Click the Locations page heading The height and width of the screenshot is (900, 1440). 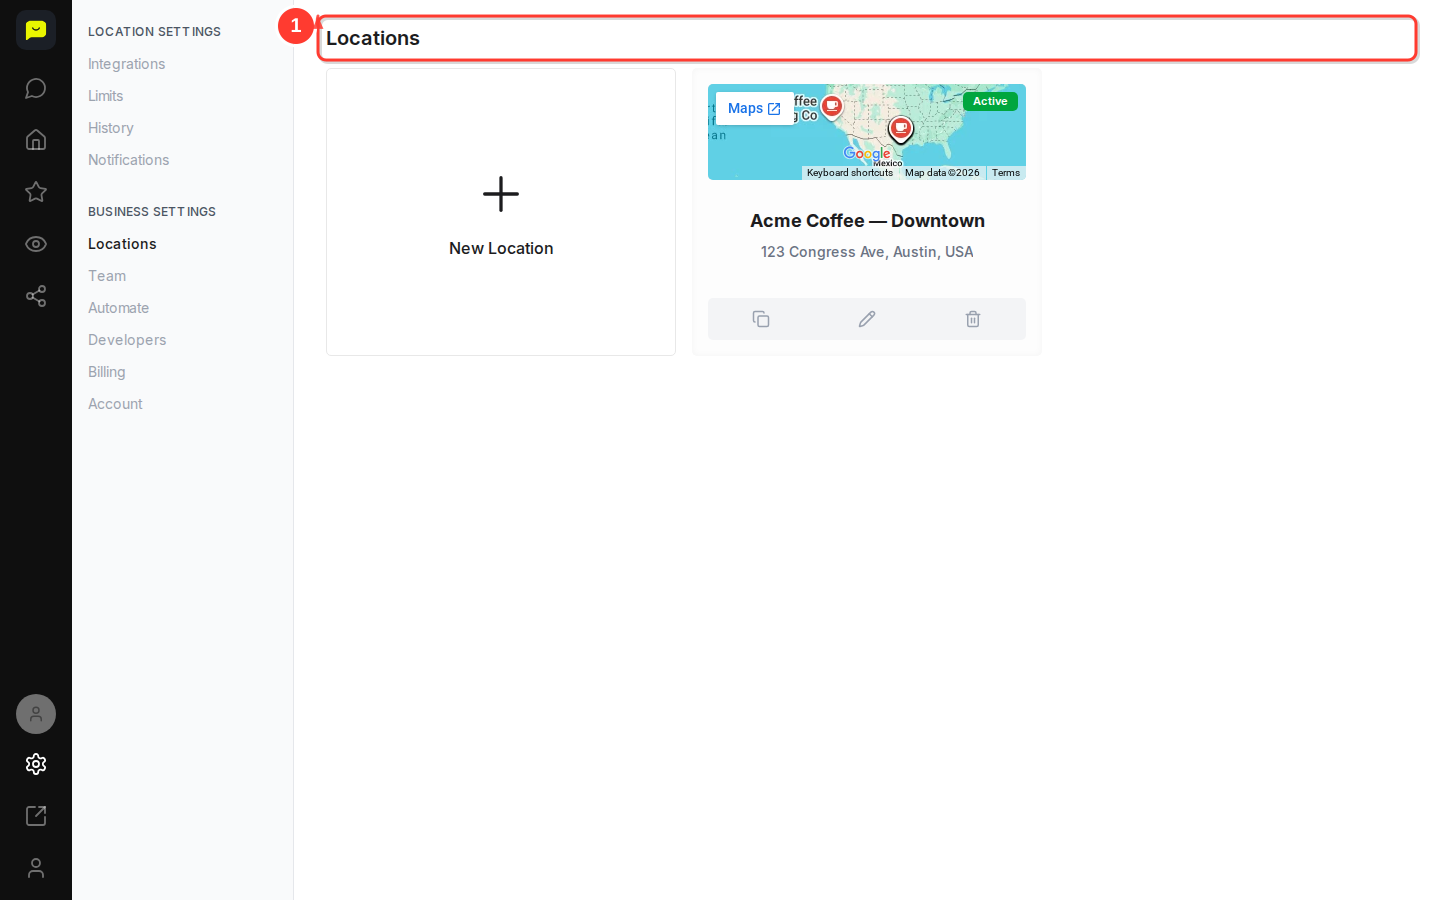(373, 38)
